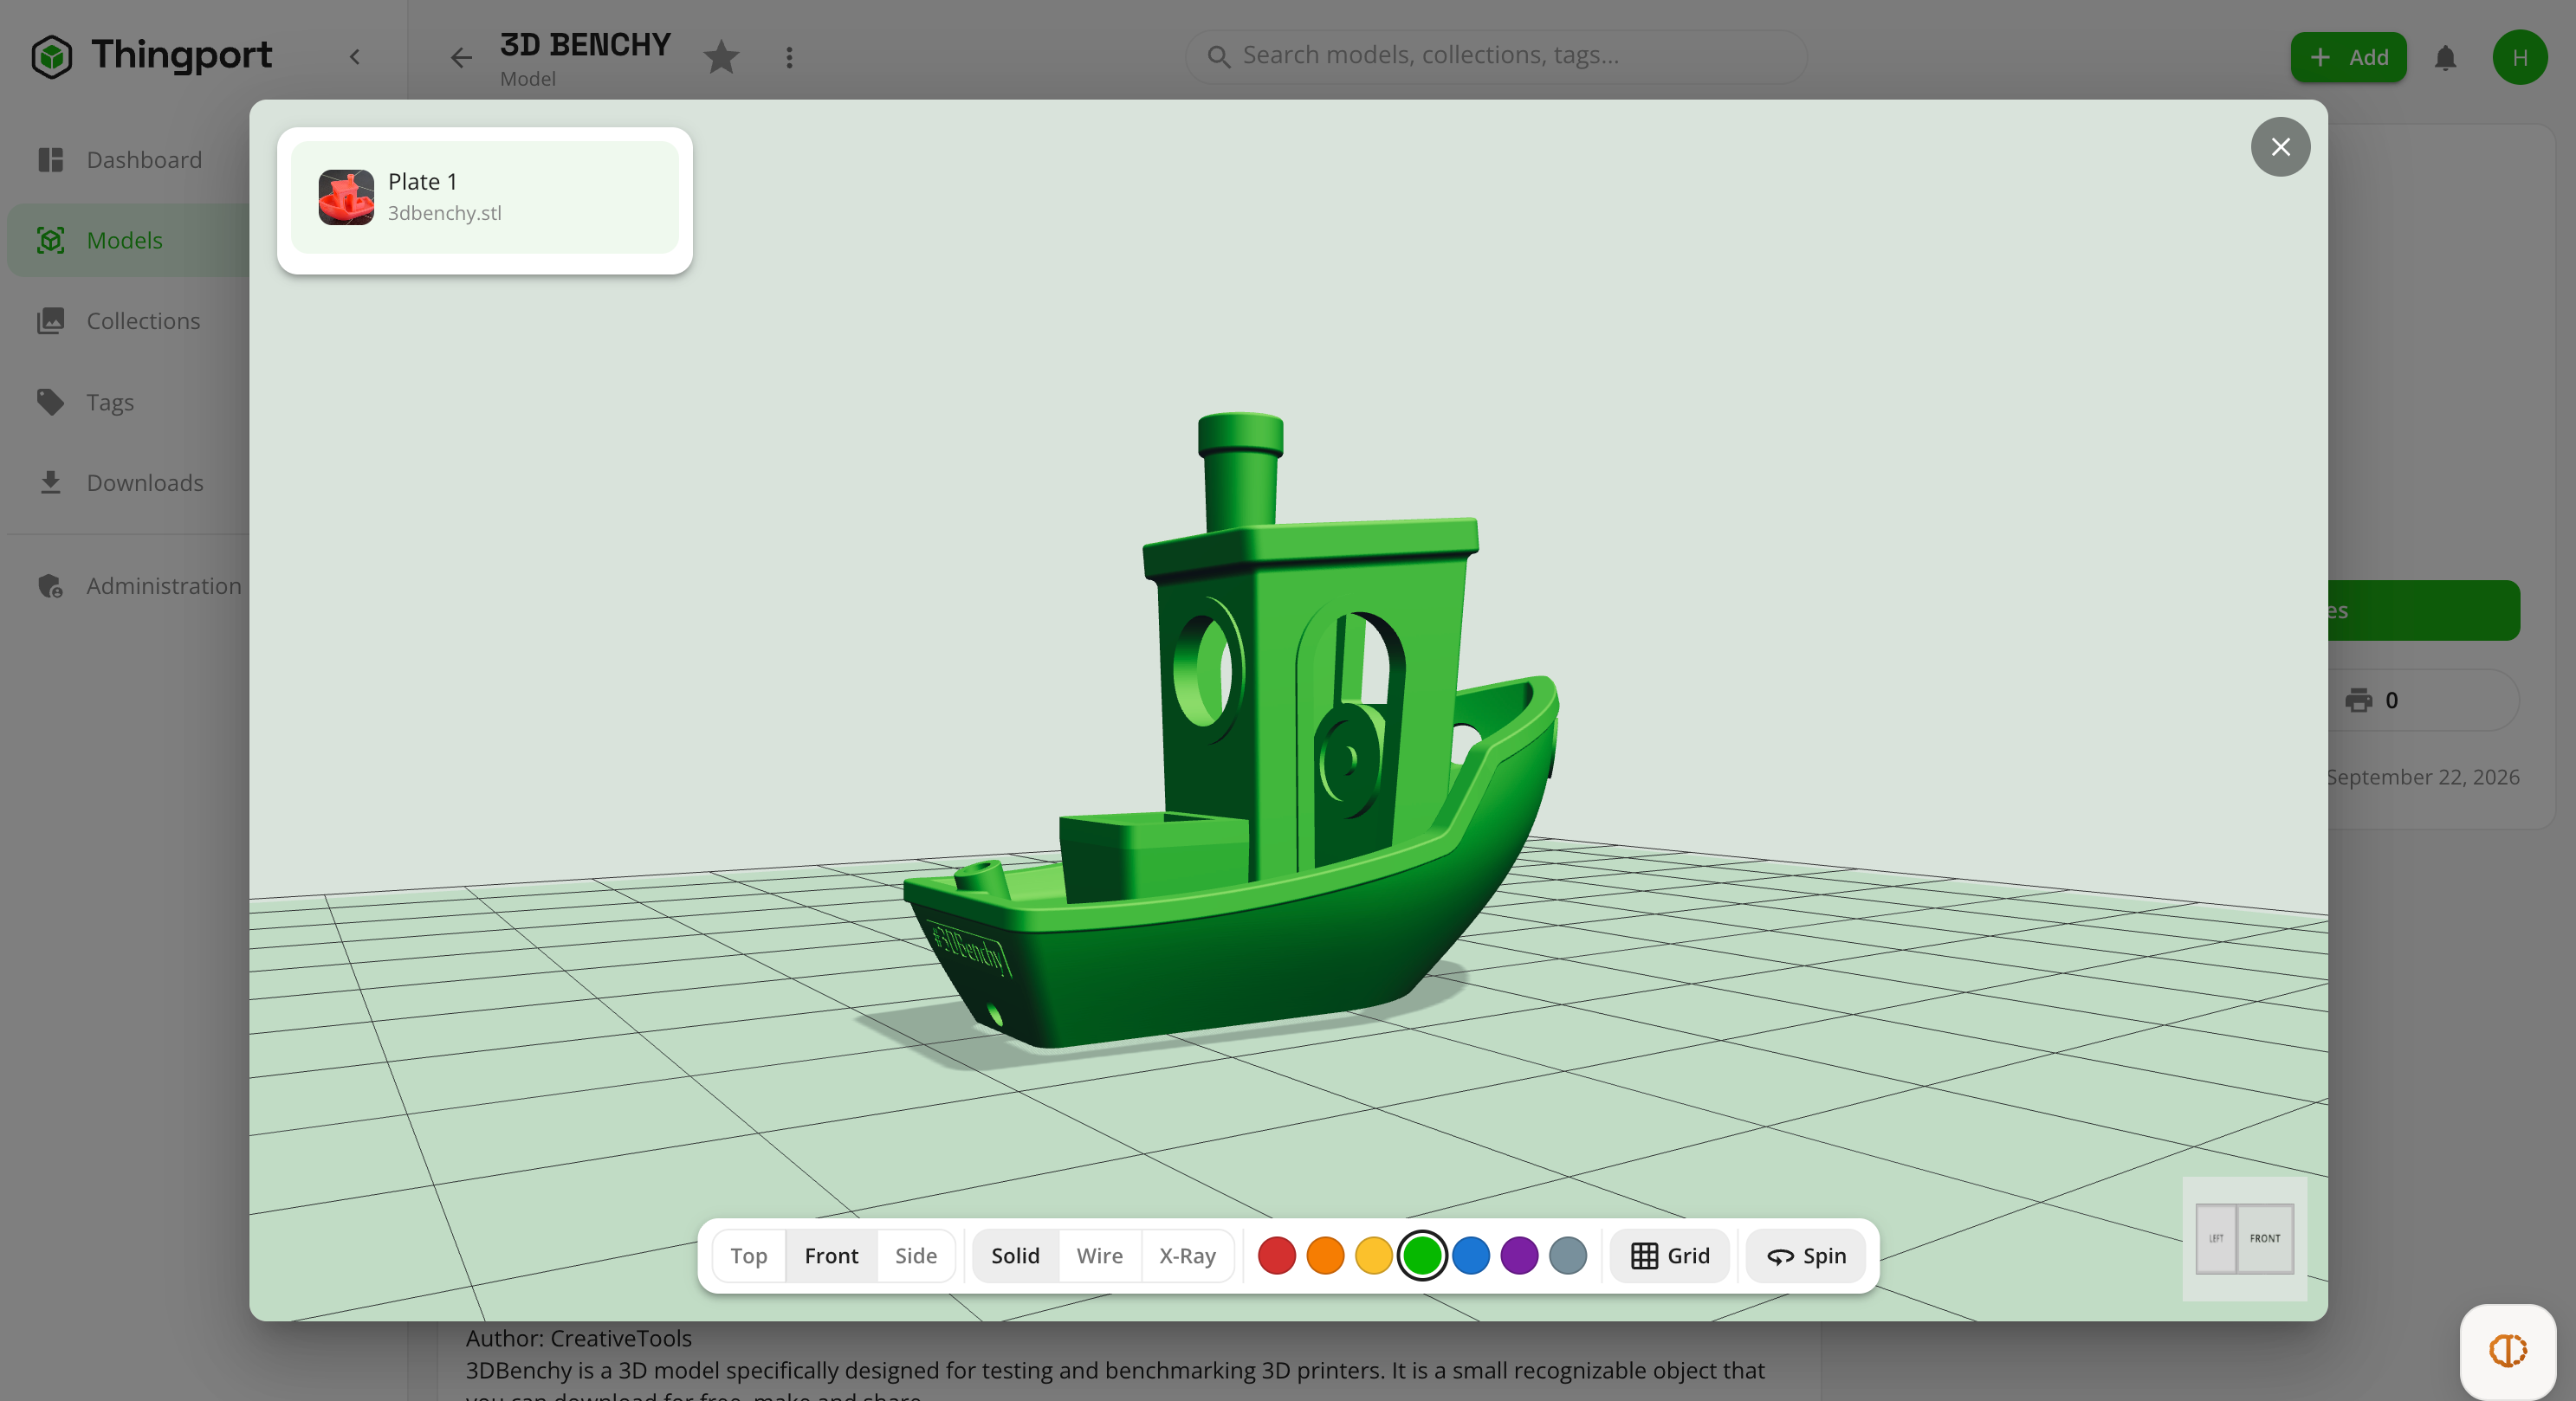Open notifications bell

pos(2445,57)
